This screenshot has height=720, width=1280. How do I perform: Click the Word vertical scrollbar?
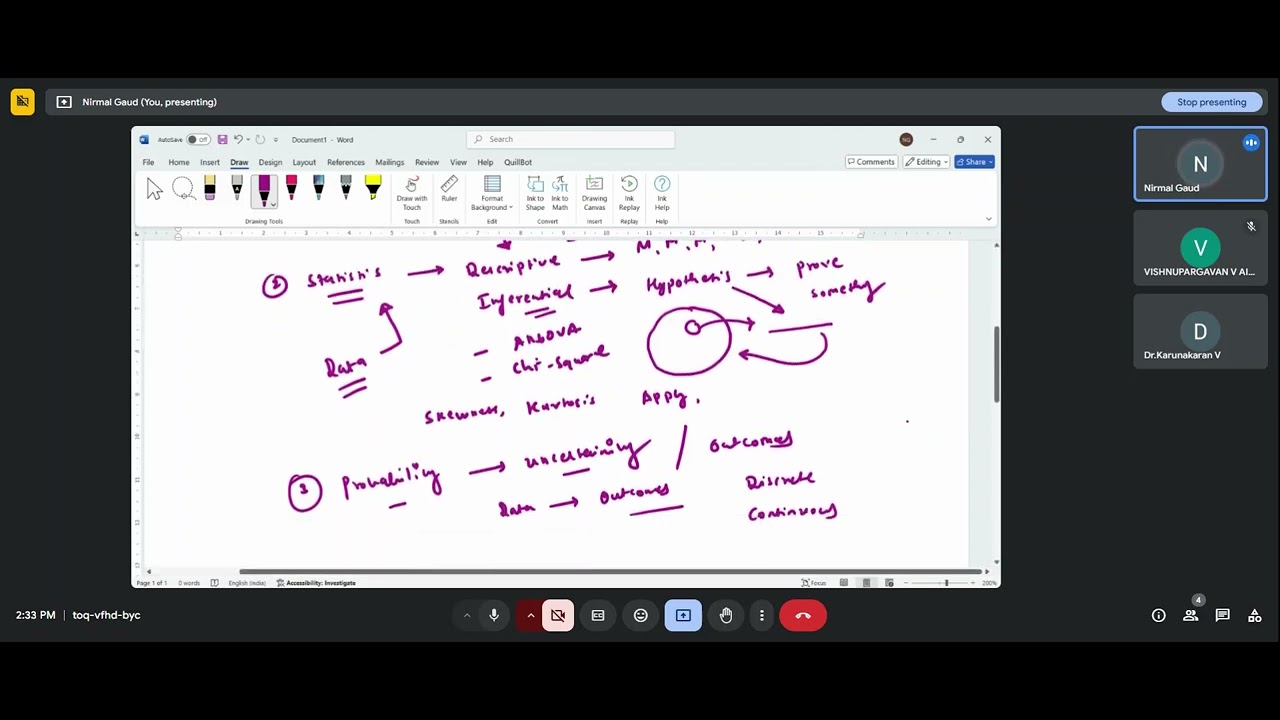click(x=996, y=365)
